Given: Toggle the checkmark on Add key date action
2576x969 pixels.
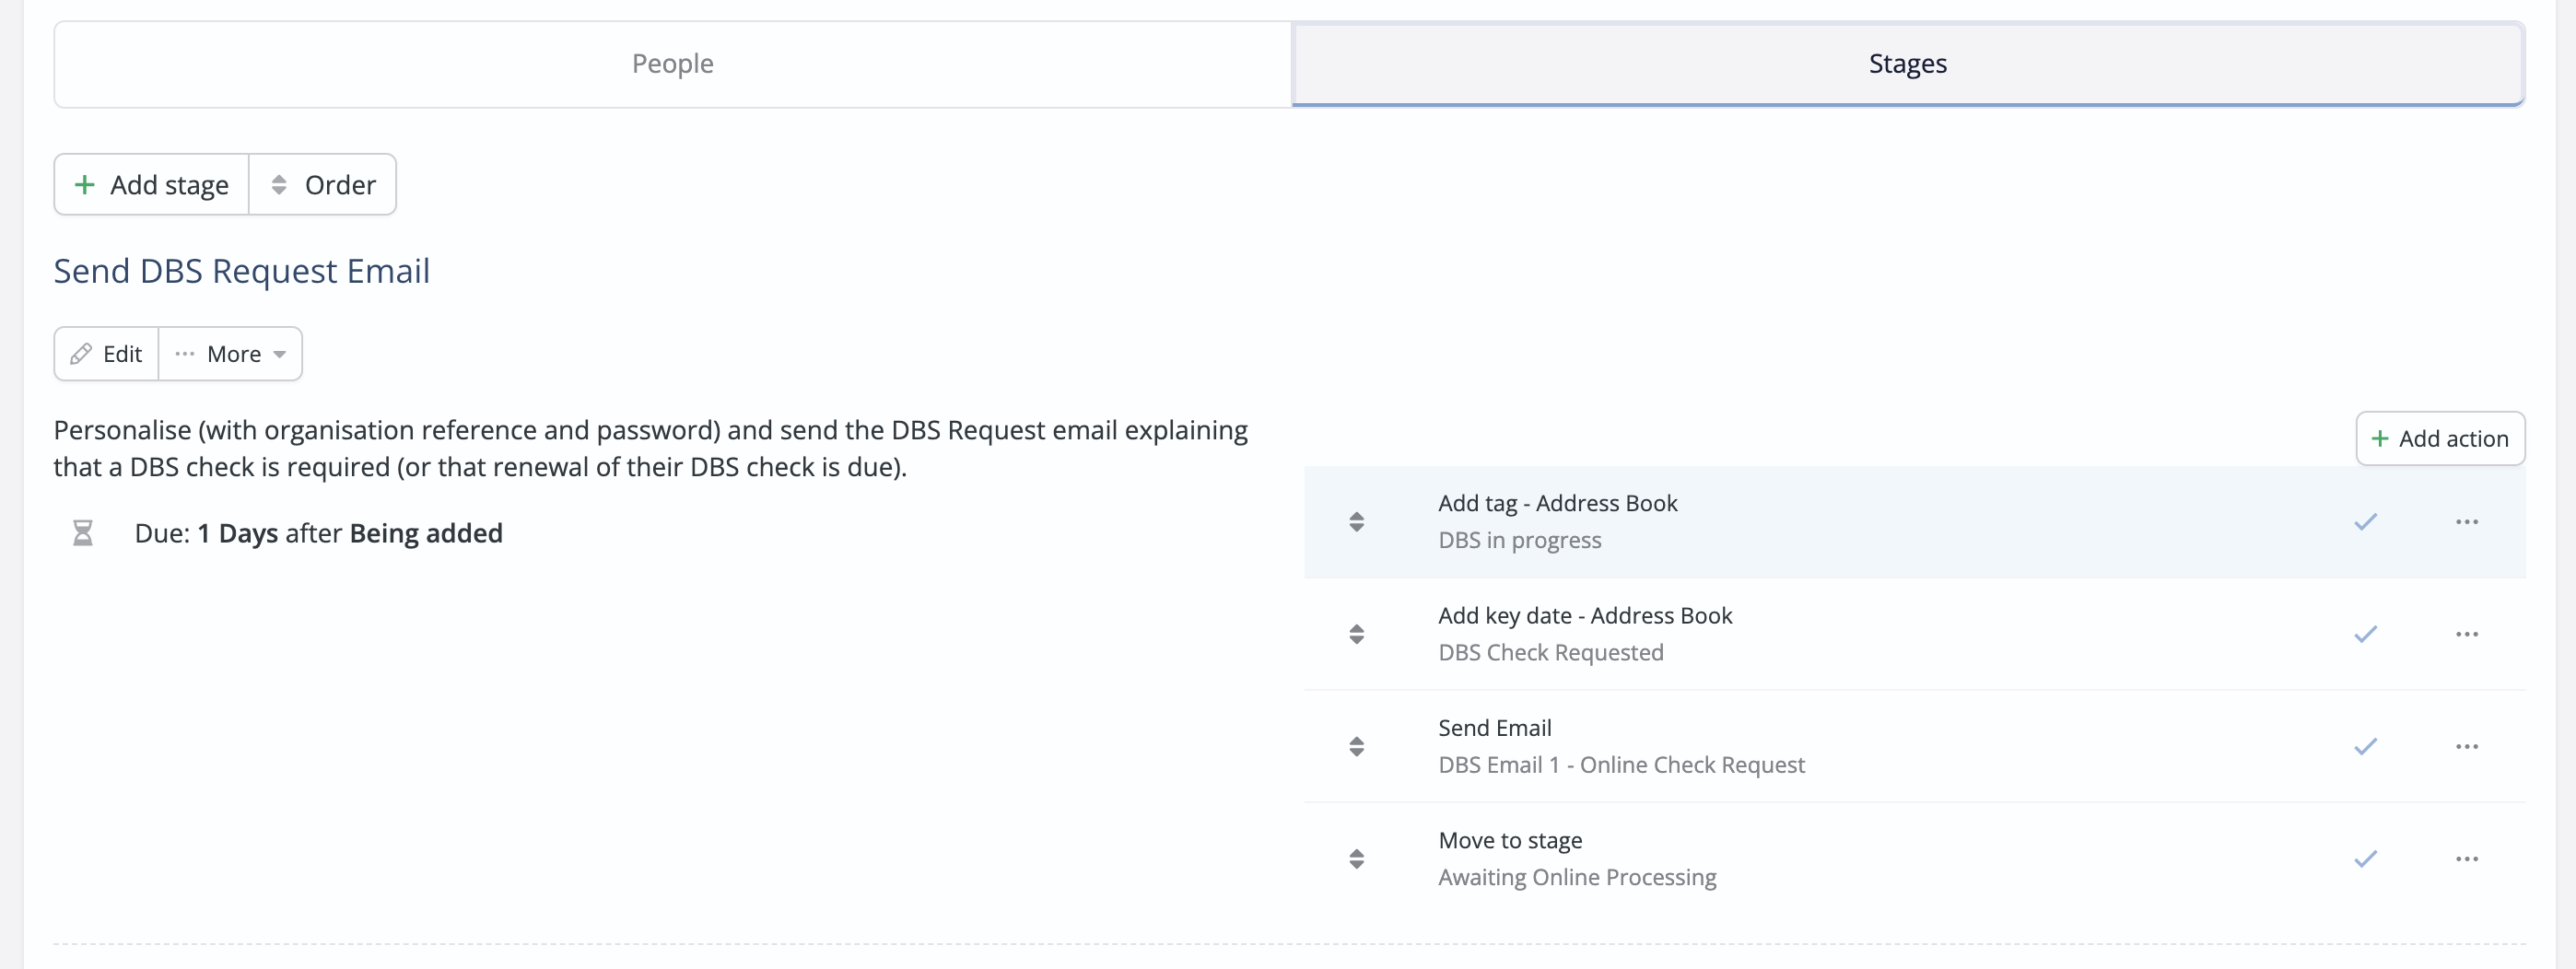Looking at the screenshot, I should point(2366,634).
